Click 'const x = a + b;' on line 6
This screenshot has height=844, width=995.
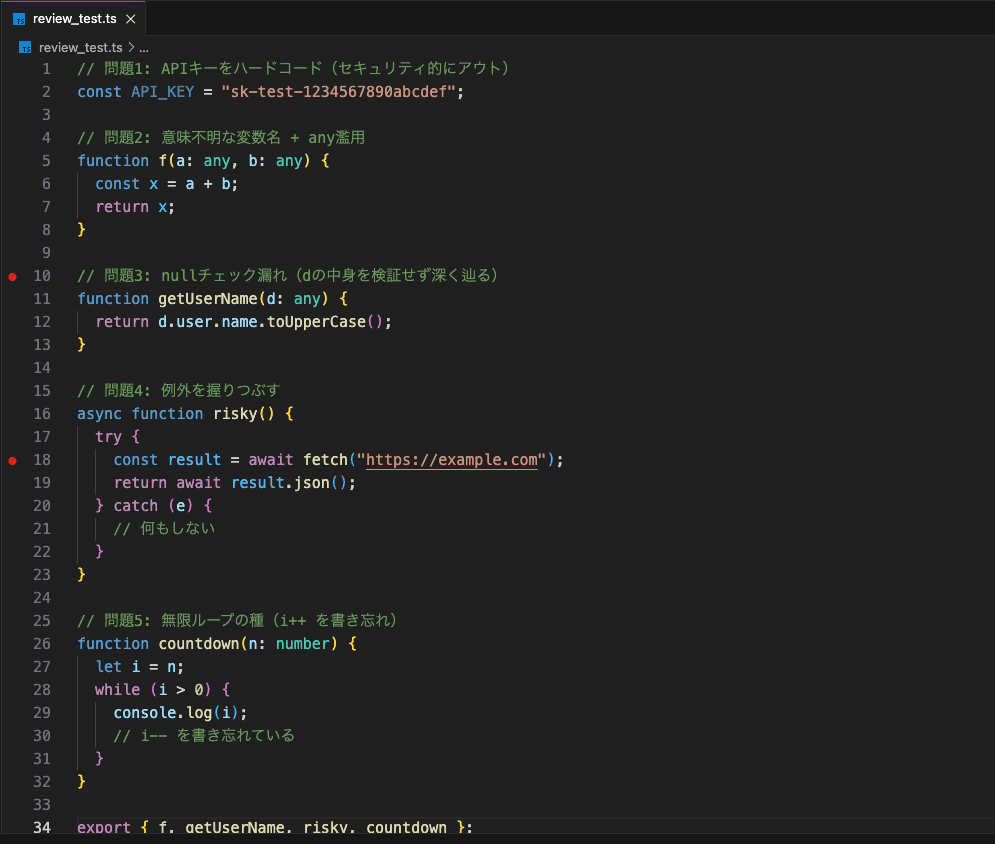(167, 184)
